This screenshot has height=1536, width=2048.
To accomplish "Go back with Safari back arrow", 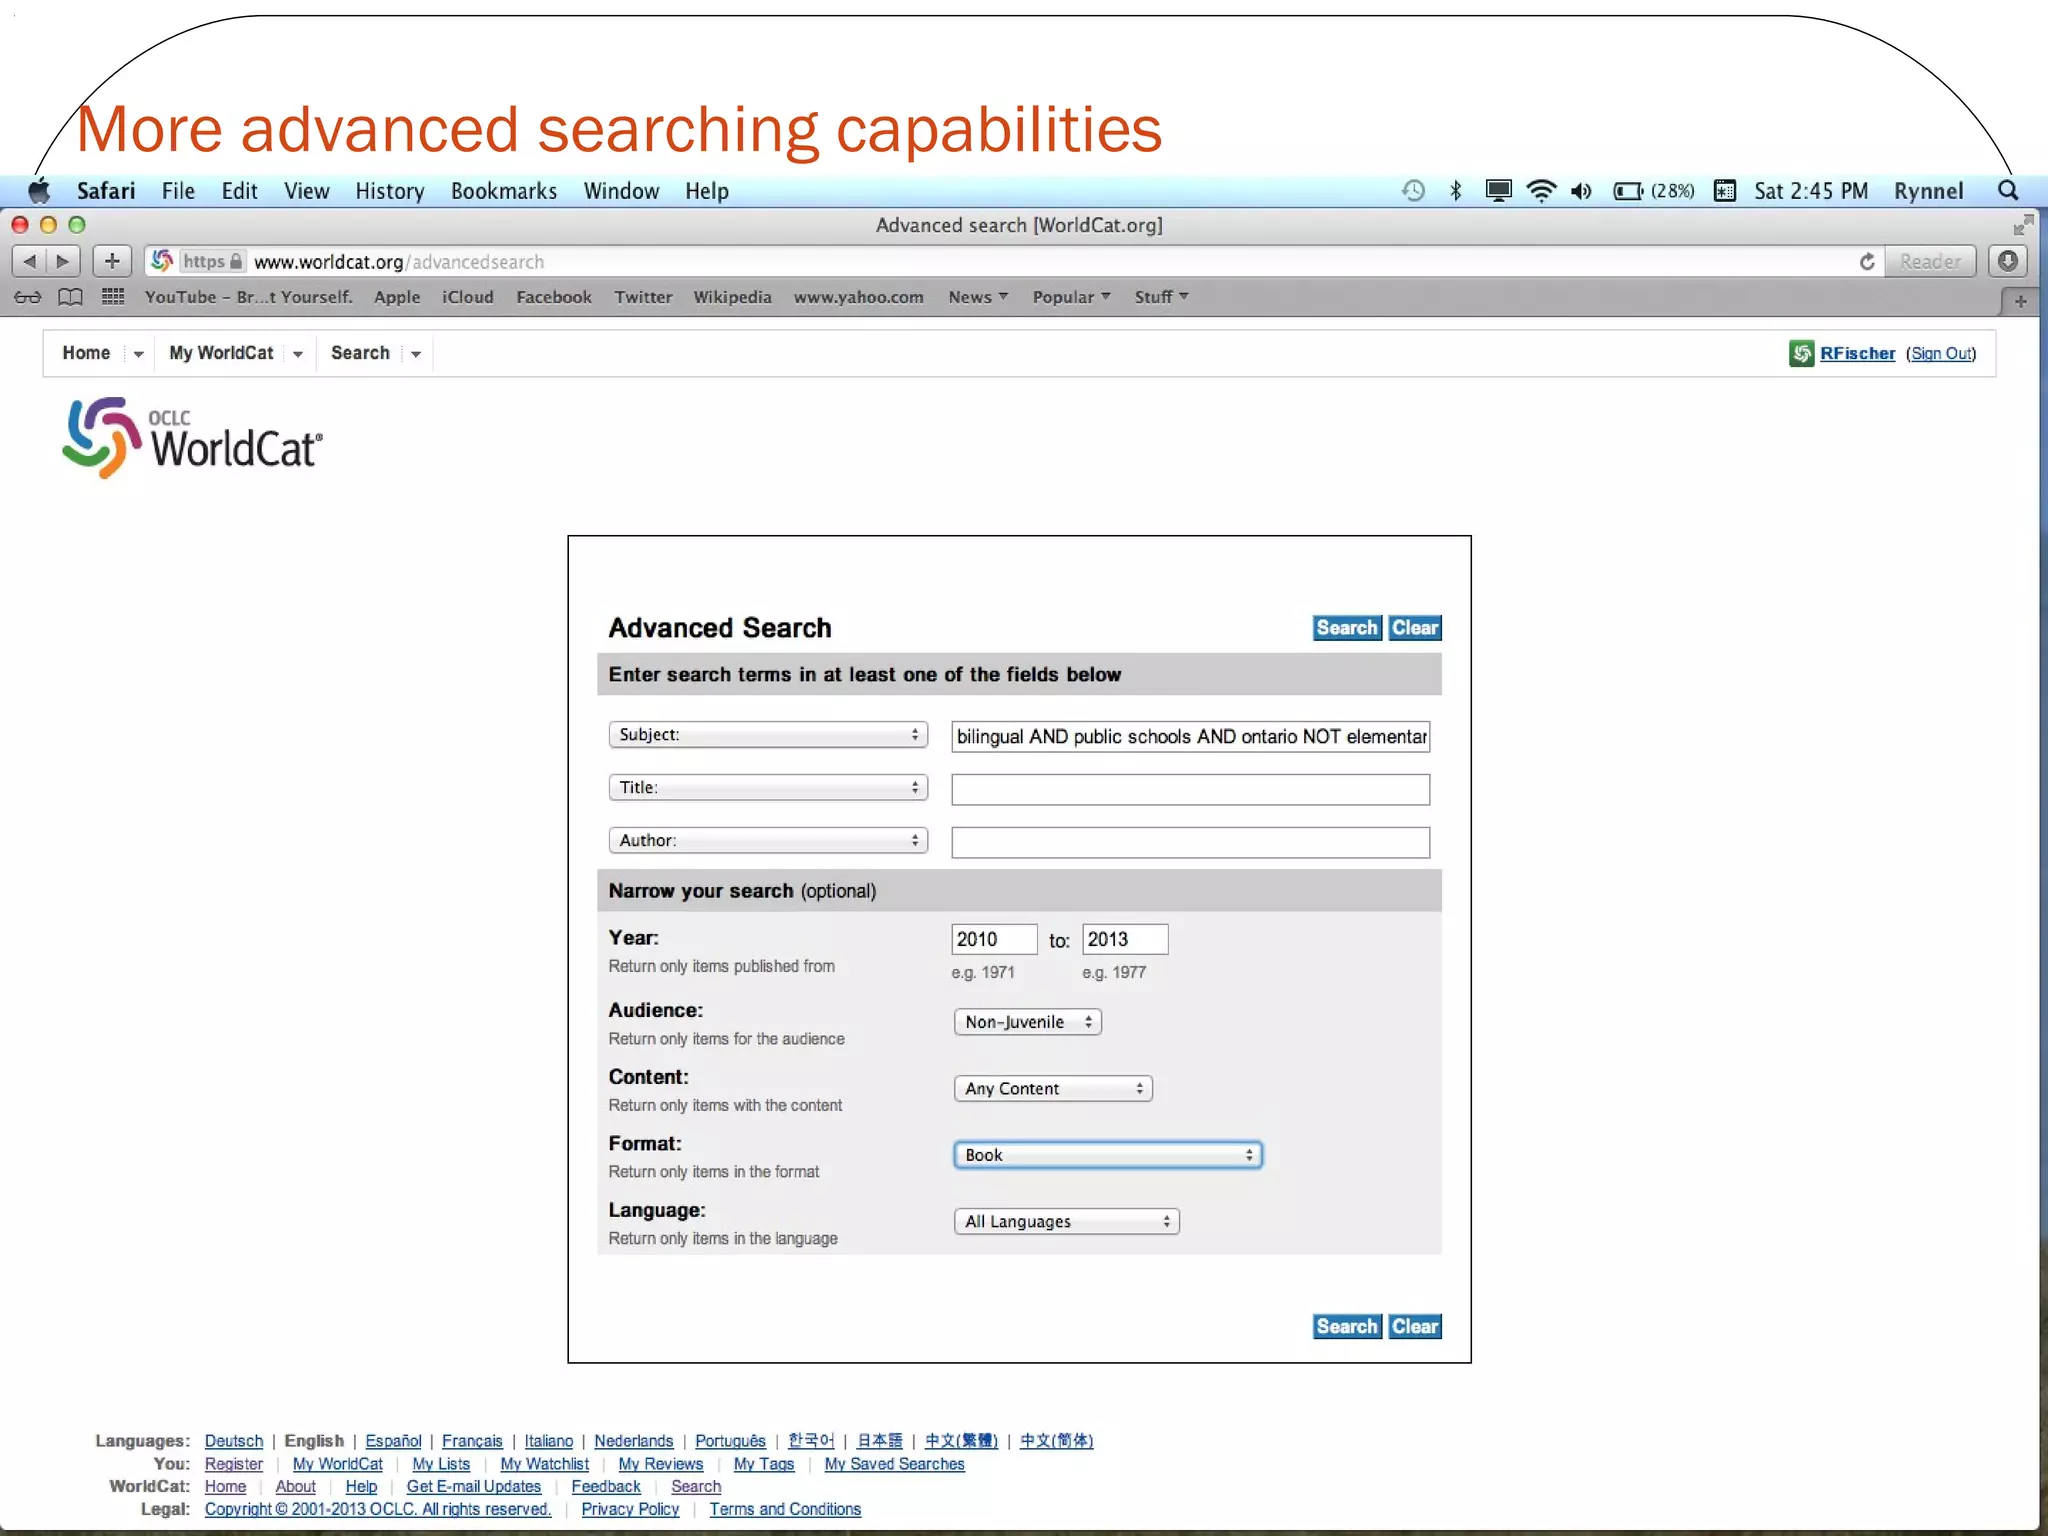I will point(29,261).
